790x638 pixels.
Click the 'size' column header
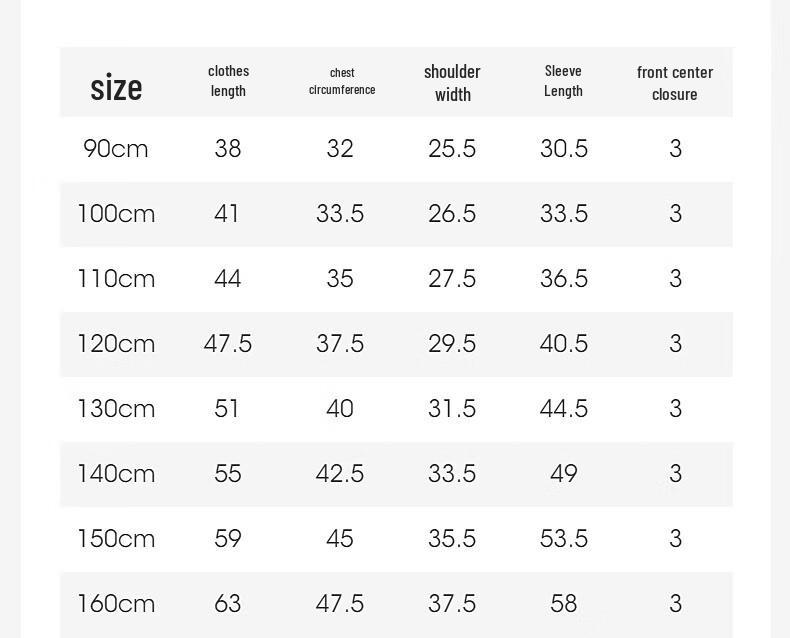[x=116, y=88]
